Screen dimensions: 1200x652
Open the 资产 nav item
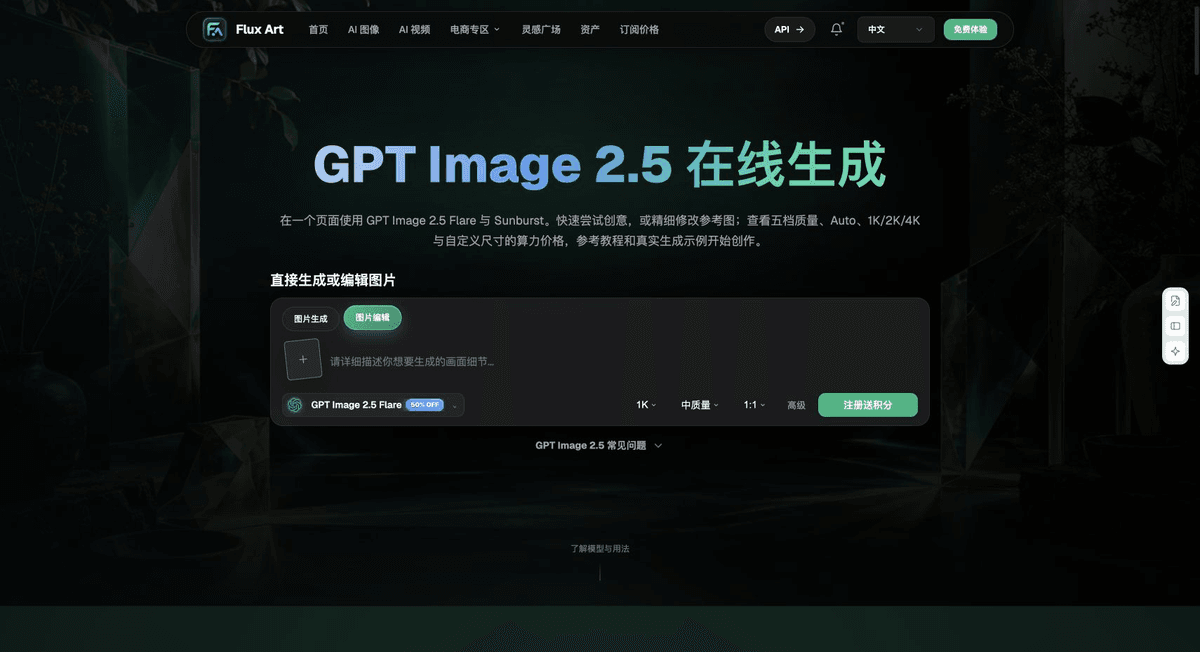pos(590,29)
